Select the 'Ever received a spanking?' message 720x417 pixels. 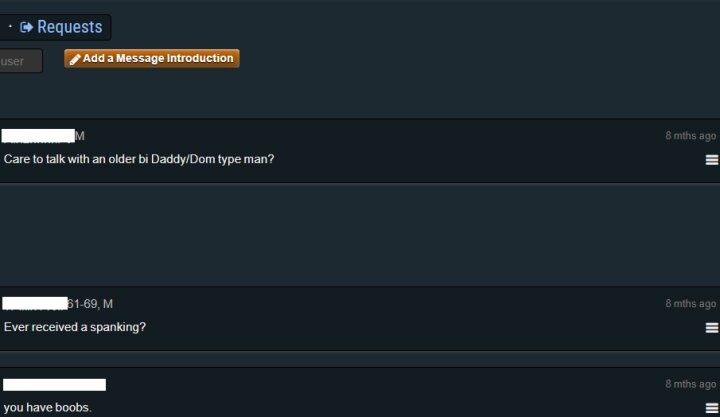click(x=75, y=327)
